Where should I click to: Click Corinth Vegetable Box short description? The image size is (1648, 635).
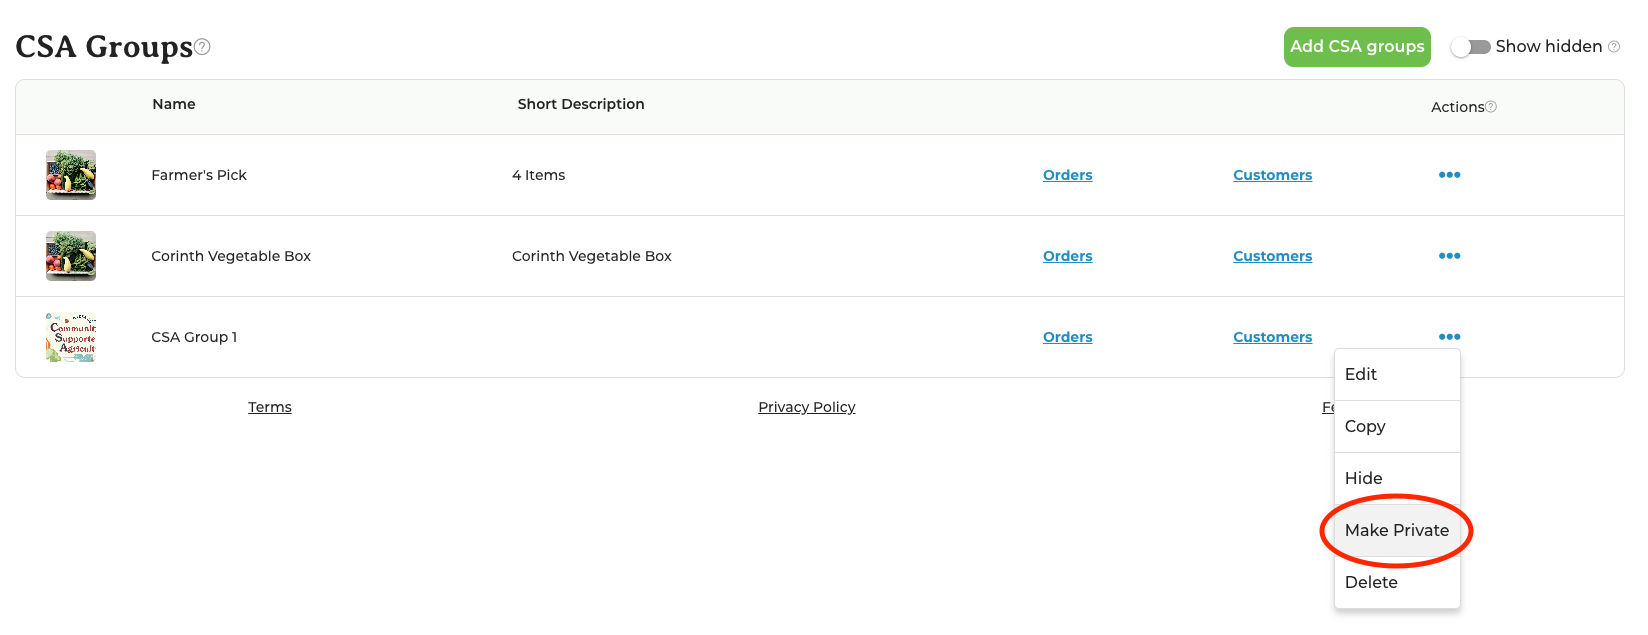pyautogui.click(x=592, y=256)
